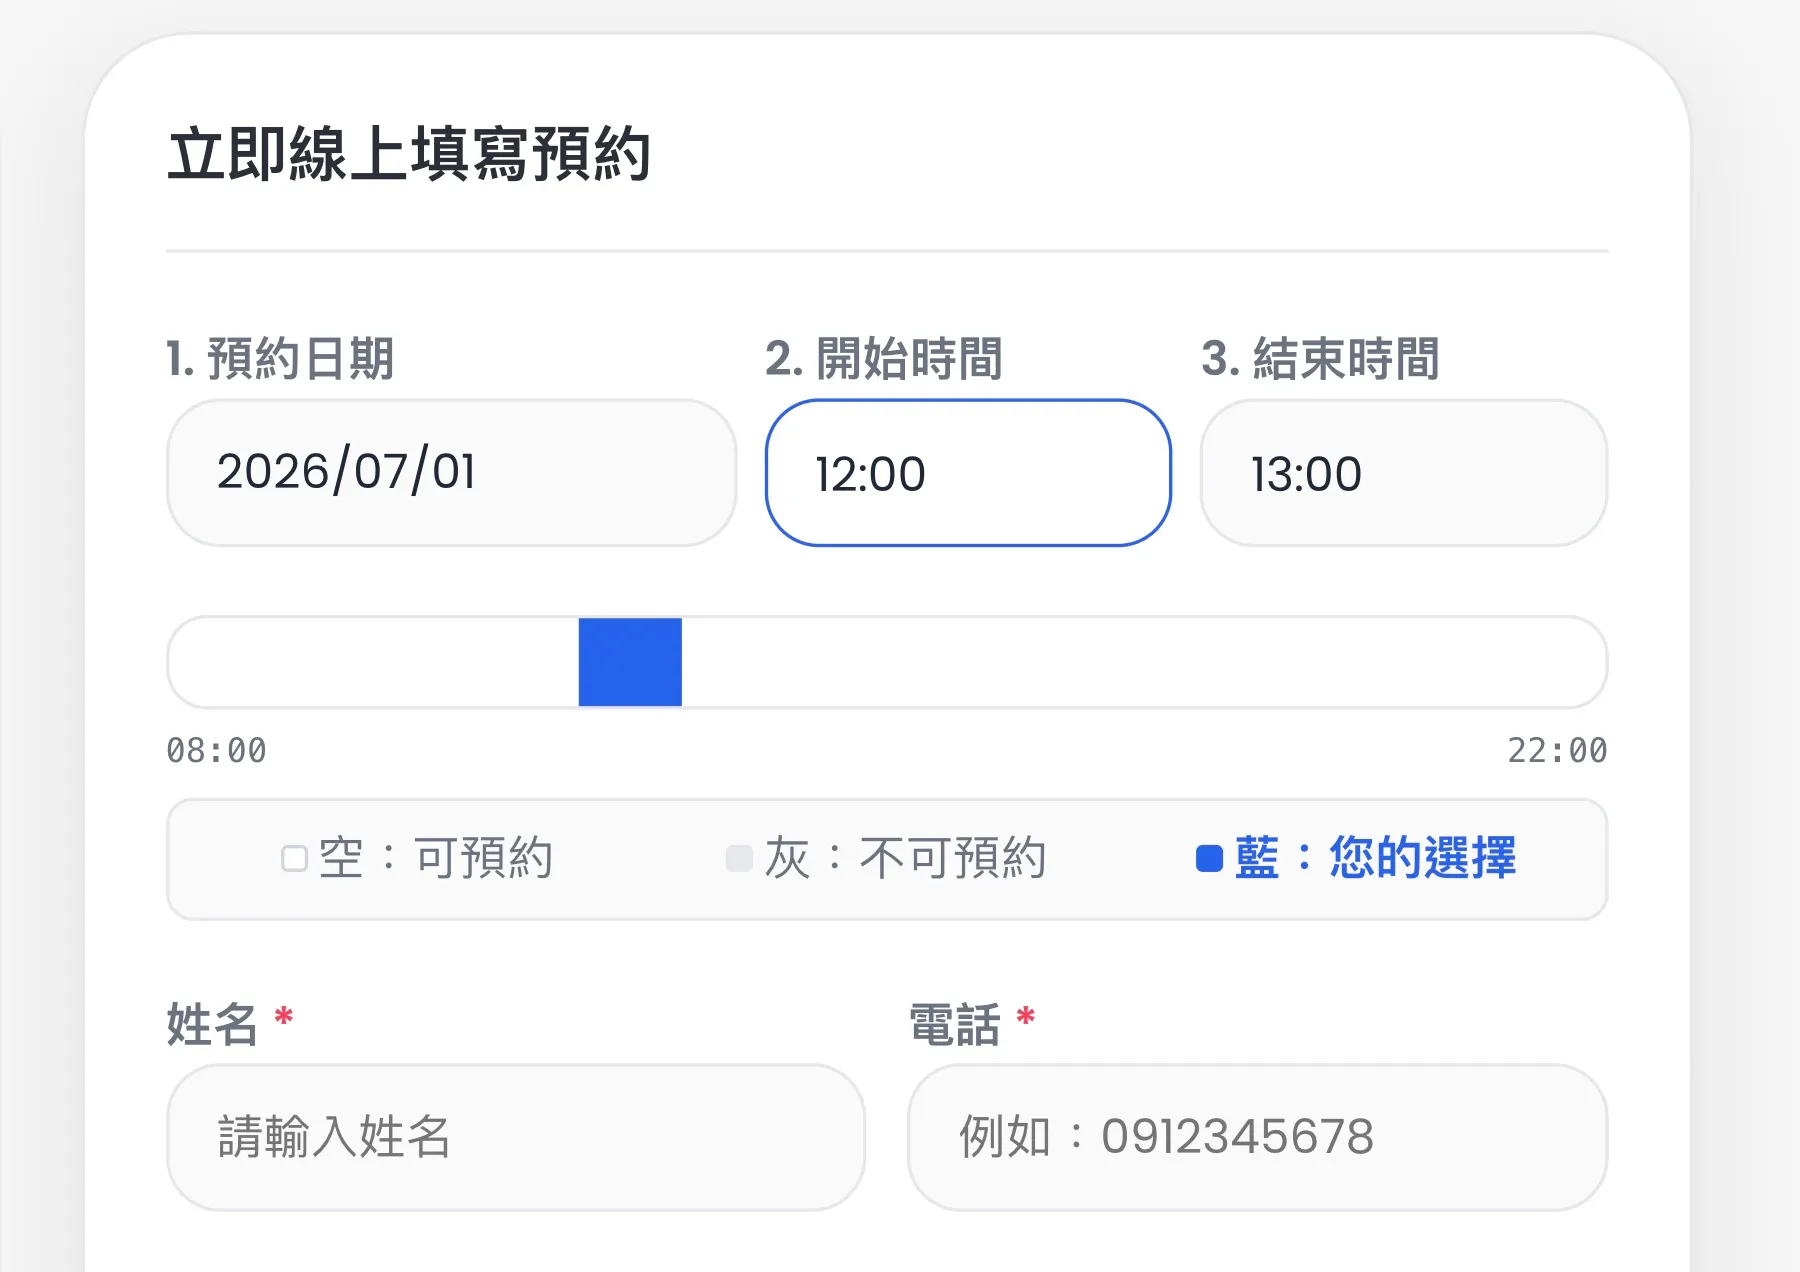Click the 22:00 timeline end label

point(1557,750)
